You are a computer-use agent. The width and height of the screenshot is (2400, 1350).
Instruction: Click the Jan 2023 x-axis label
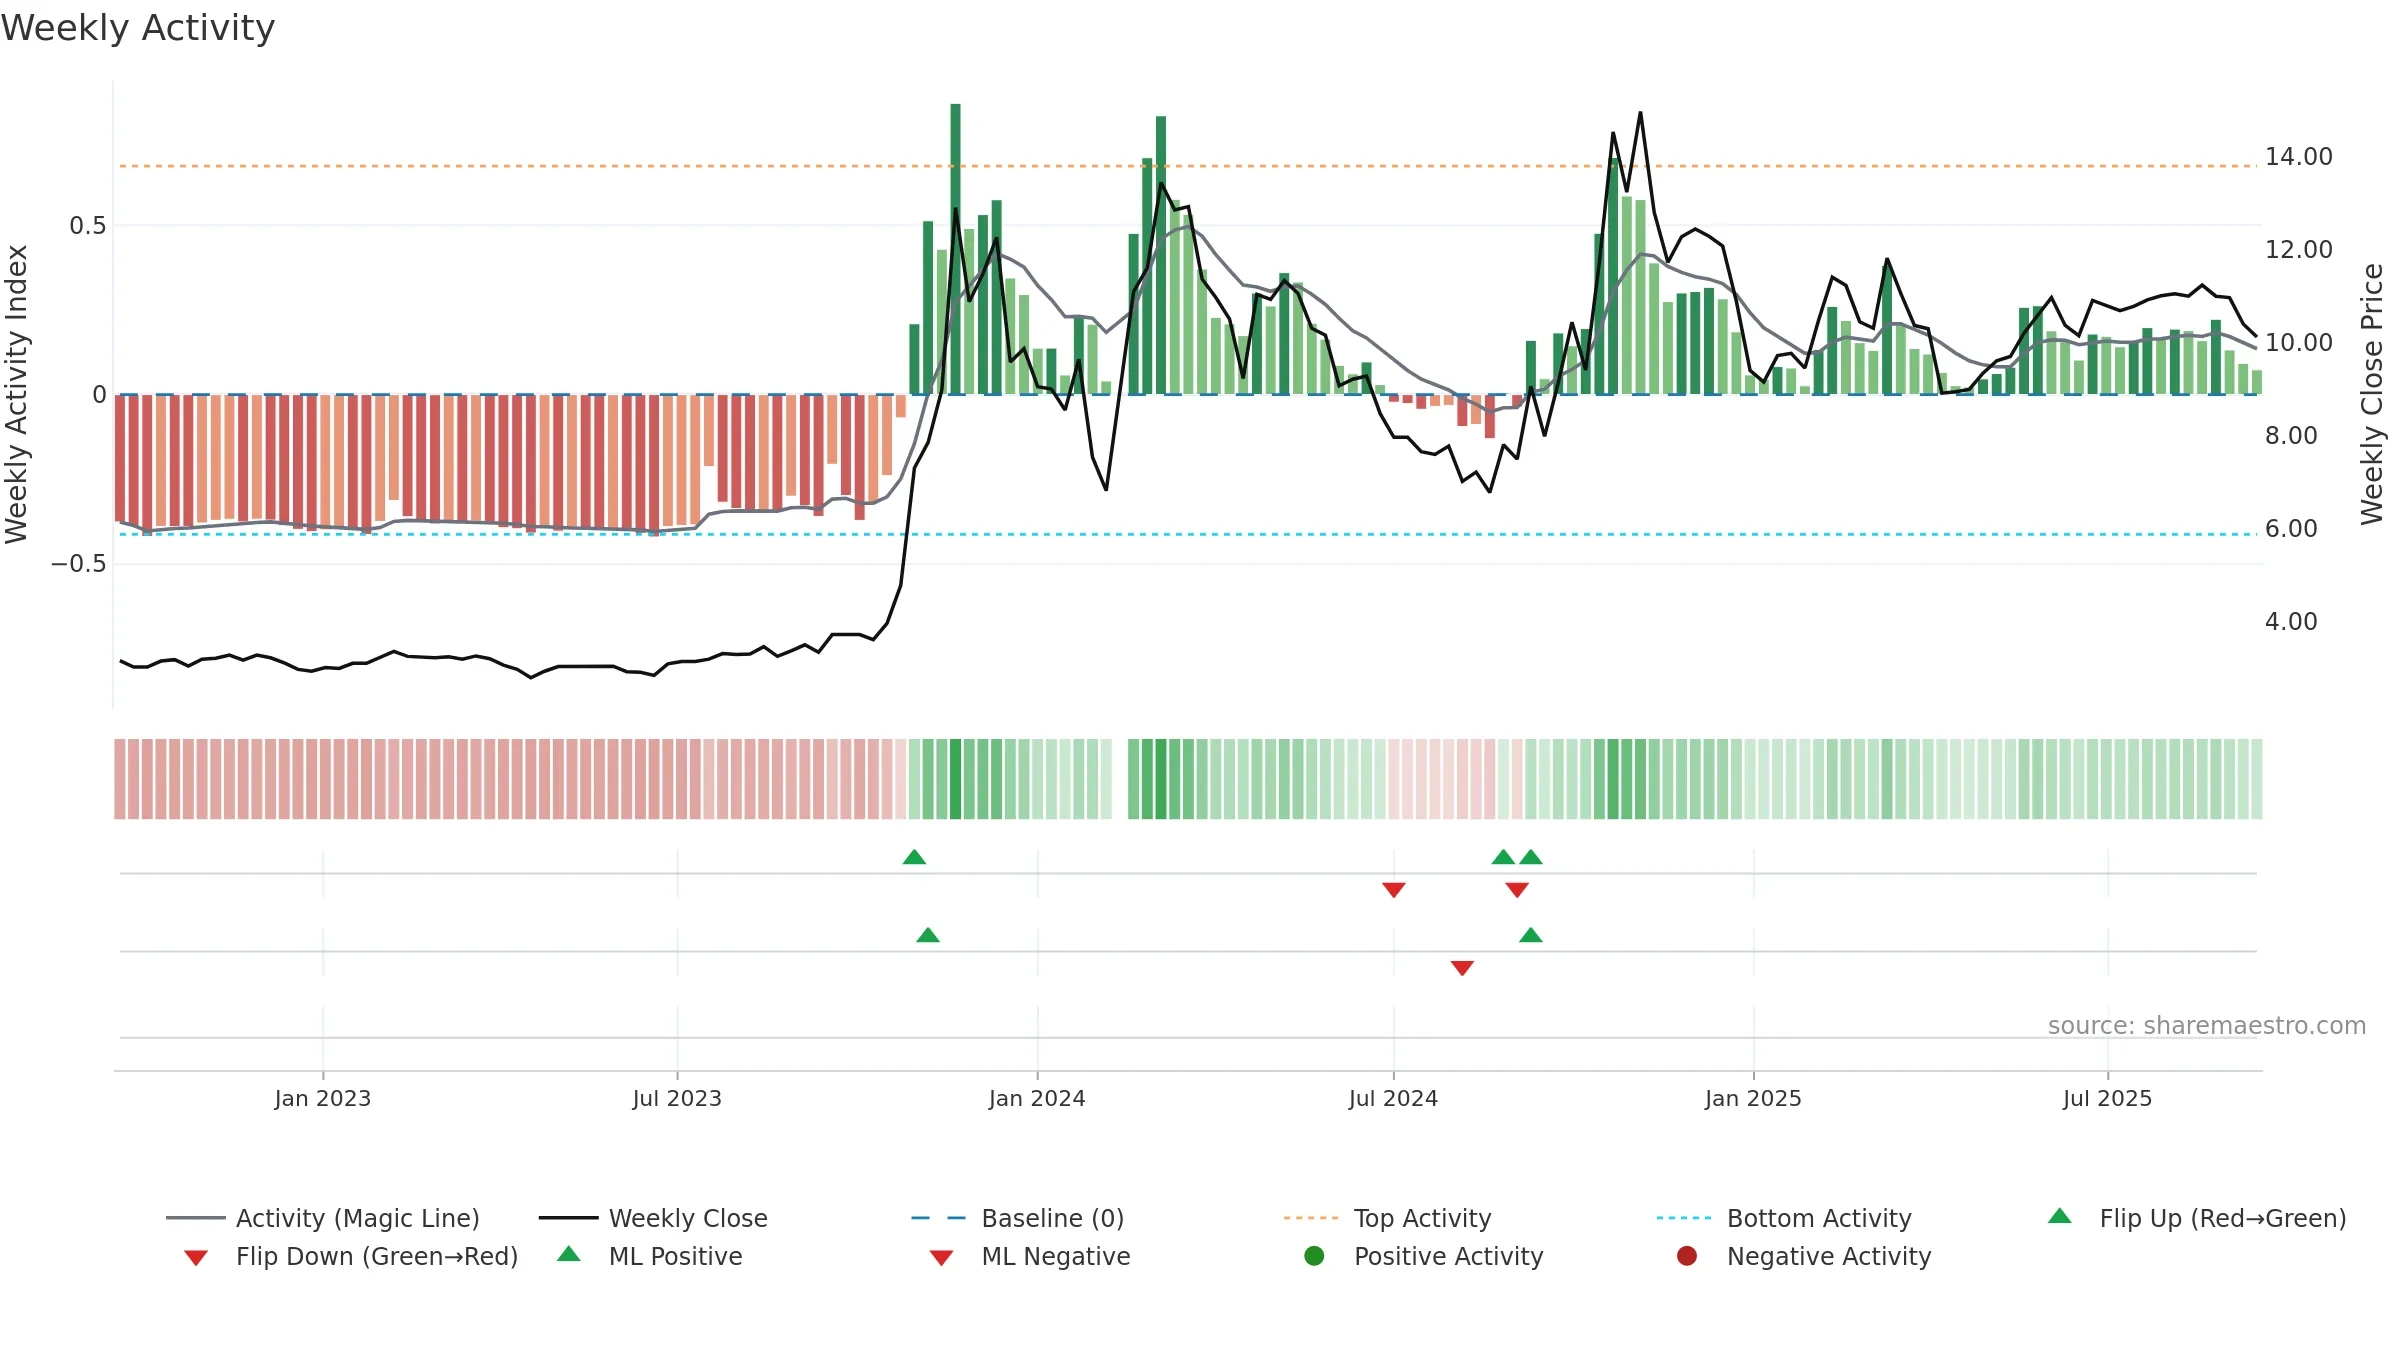323,1099
